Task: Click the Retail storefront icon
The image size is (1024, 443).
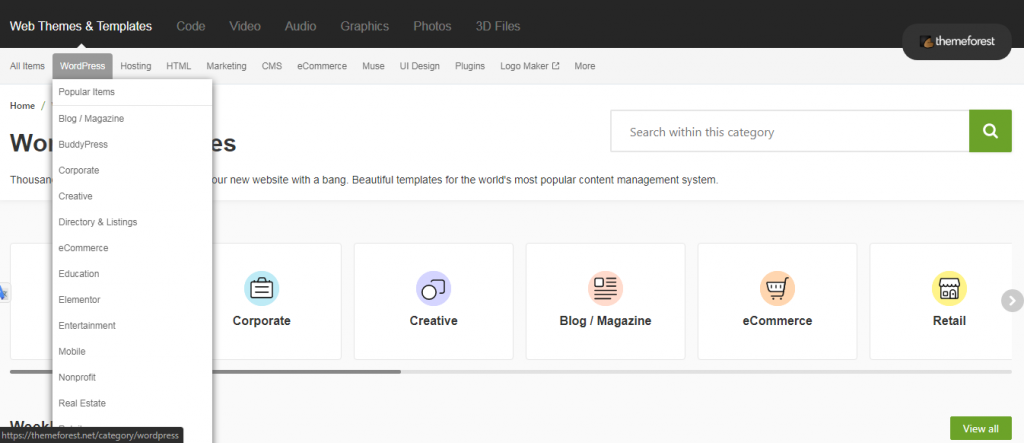Action: (949, 289)
